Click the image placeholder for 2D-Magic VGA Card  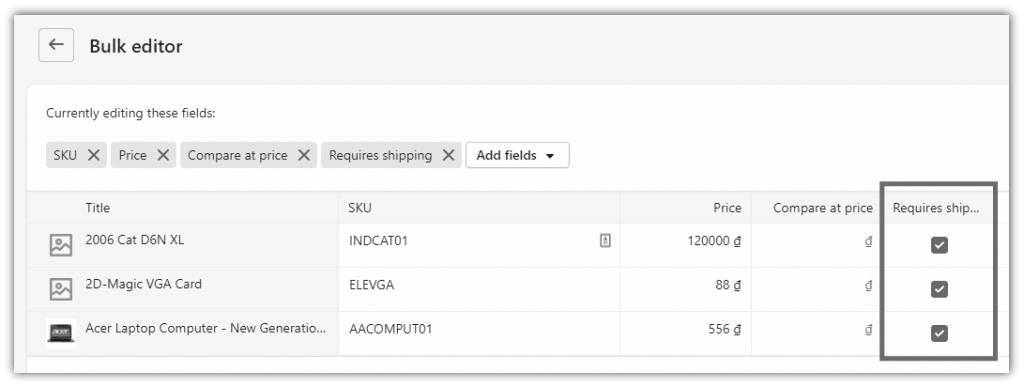coord(61,289)
